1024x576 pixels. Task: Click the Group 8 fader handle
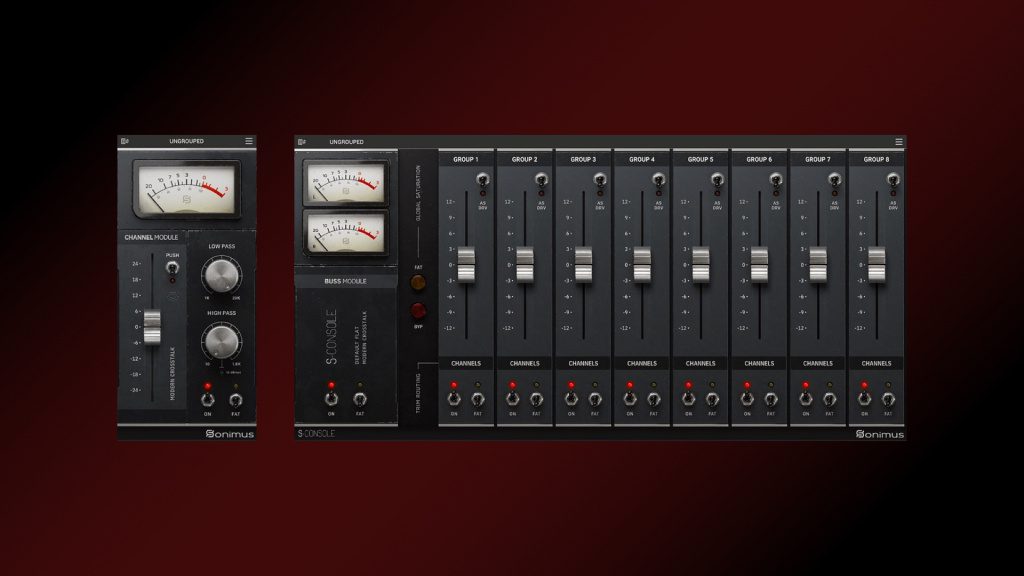tap(877, 264)
